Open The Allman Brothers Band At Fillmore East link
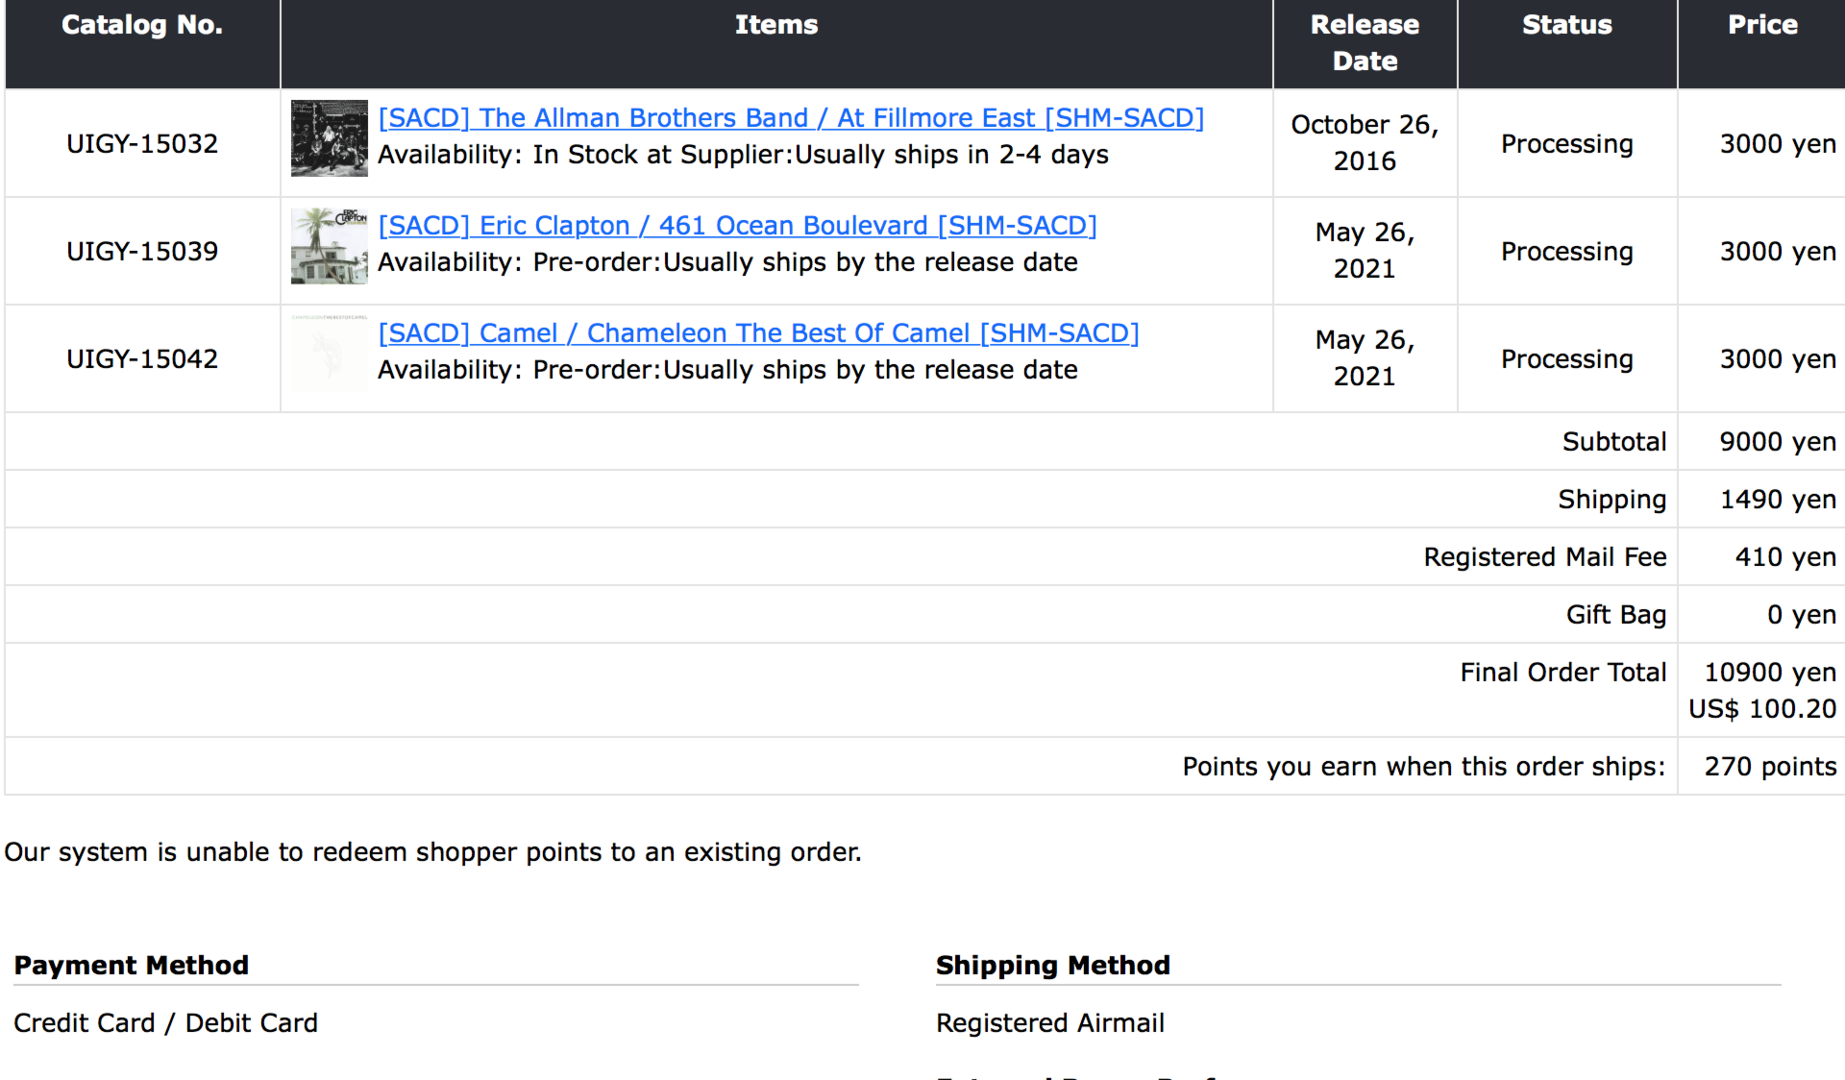Viewport: 1845px width, 1080px height. tap(791, 118)
